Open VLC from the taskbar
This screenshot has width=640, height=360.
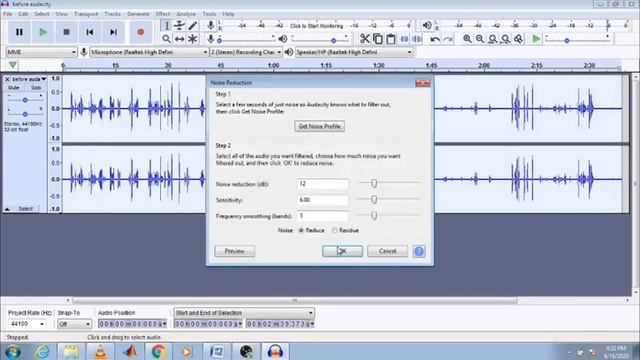(100, 351)
